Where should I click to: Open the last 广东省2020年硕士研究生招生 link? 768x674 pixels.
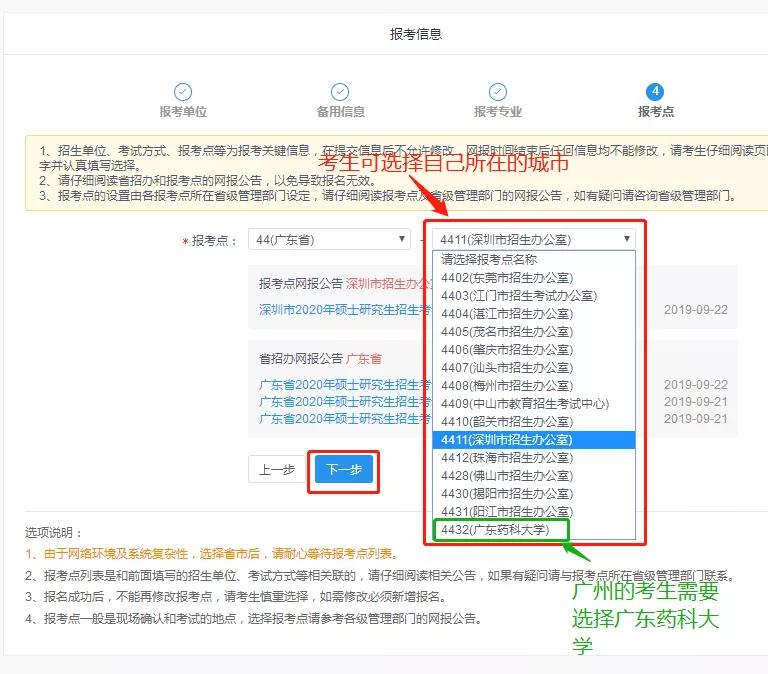click(345, 419)
